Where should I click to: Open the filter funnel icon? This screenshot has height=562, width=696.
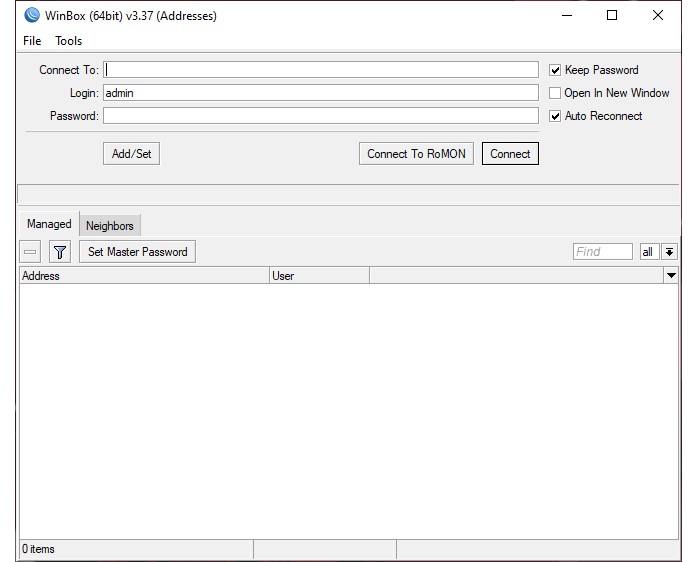[59, 252]
